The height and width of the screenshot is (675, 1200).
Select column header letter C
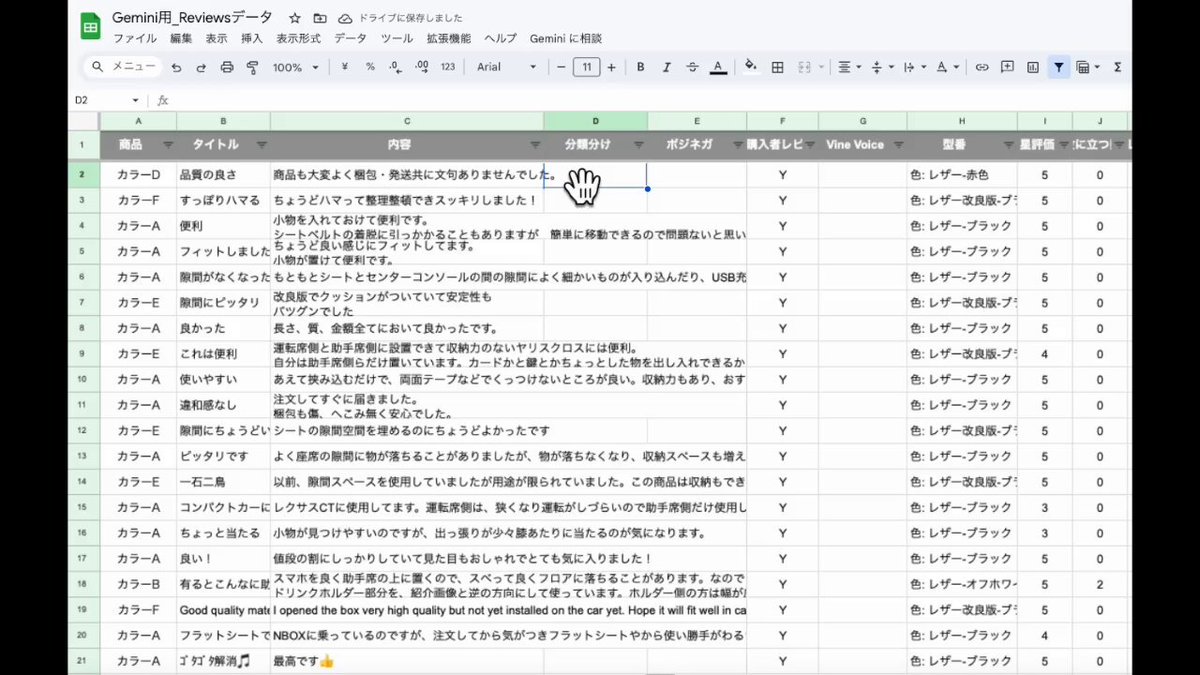click(407, 120)
